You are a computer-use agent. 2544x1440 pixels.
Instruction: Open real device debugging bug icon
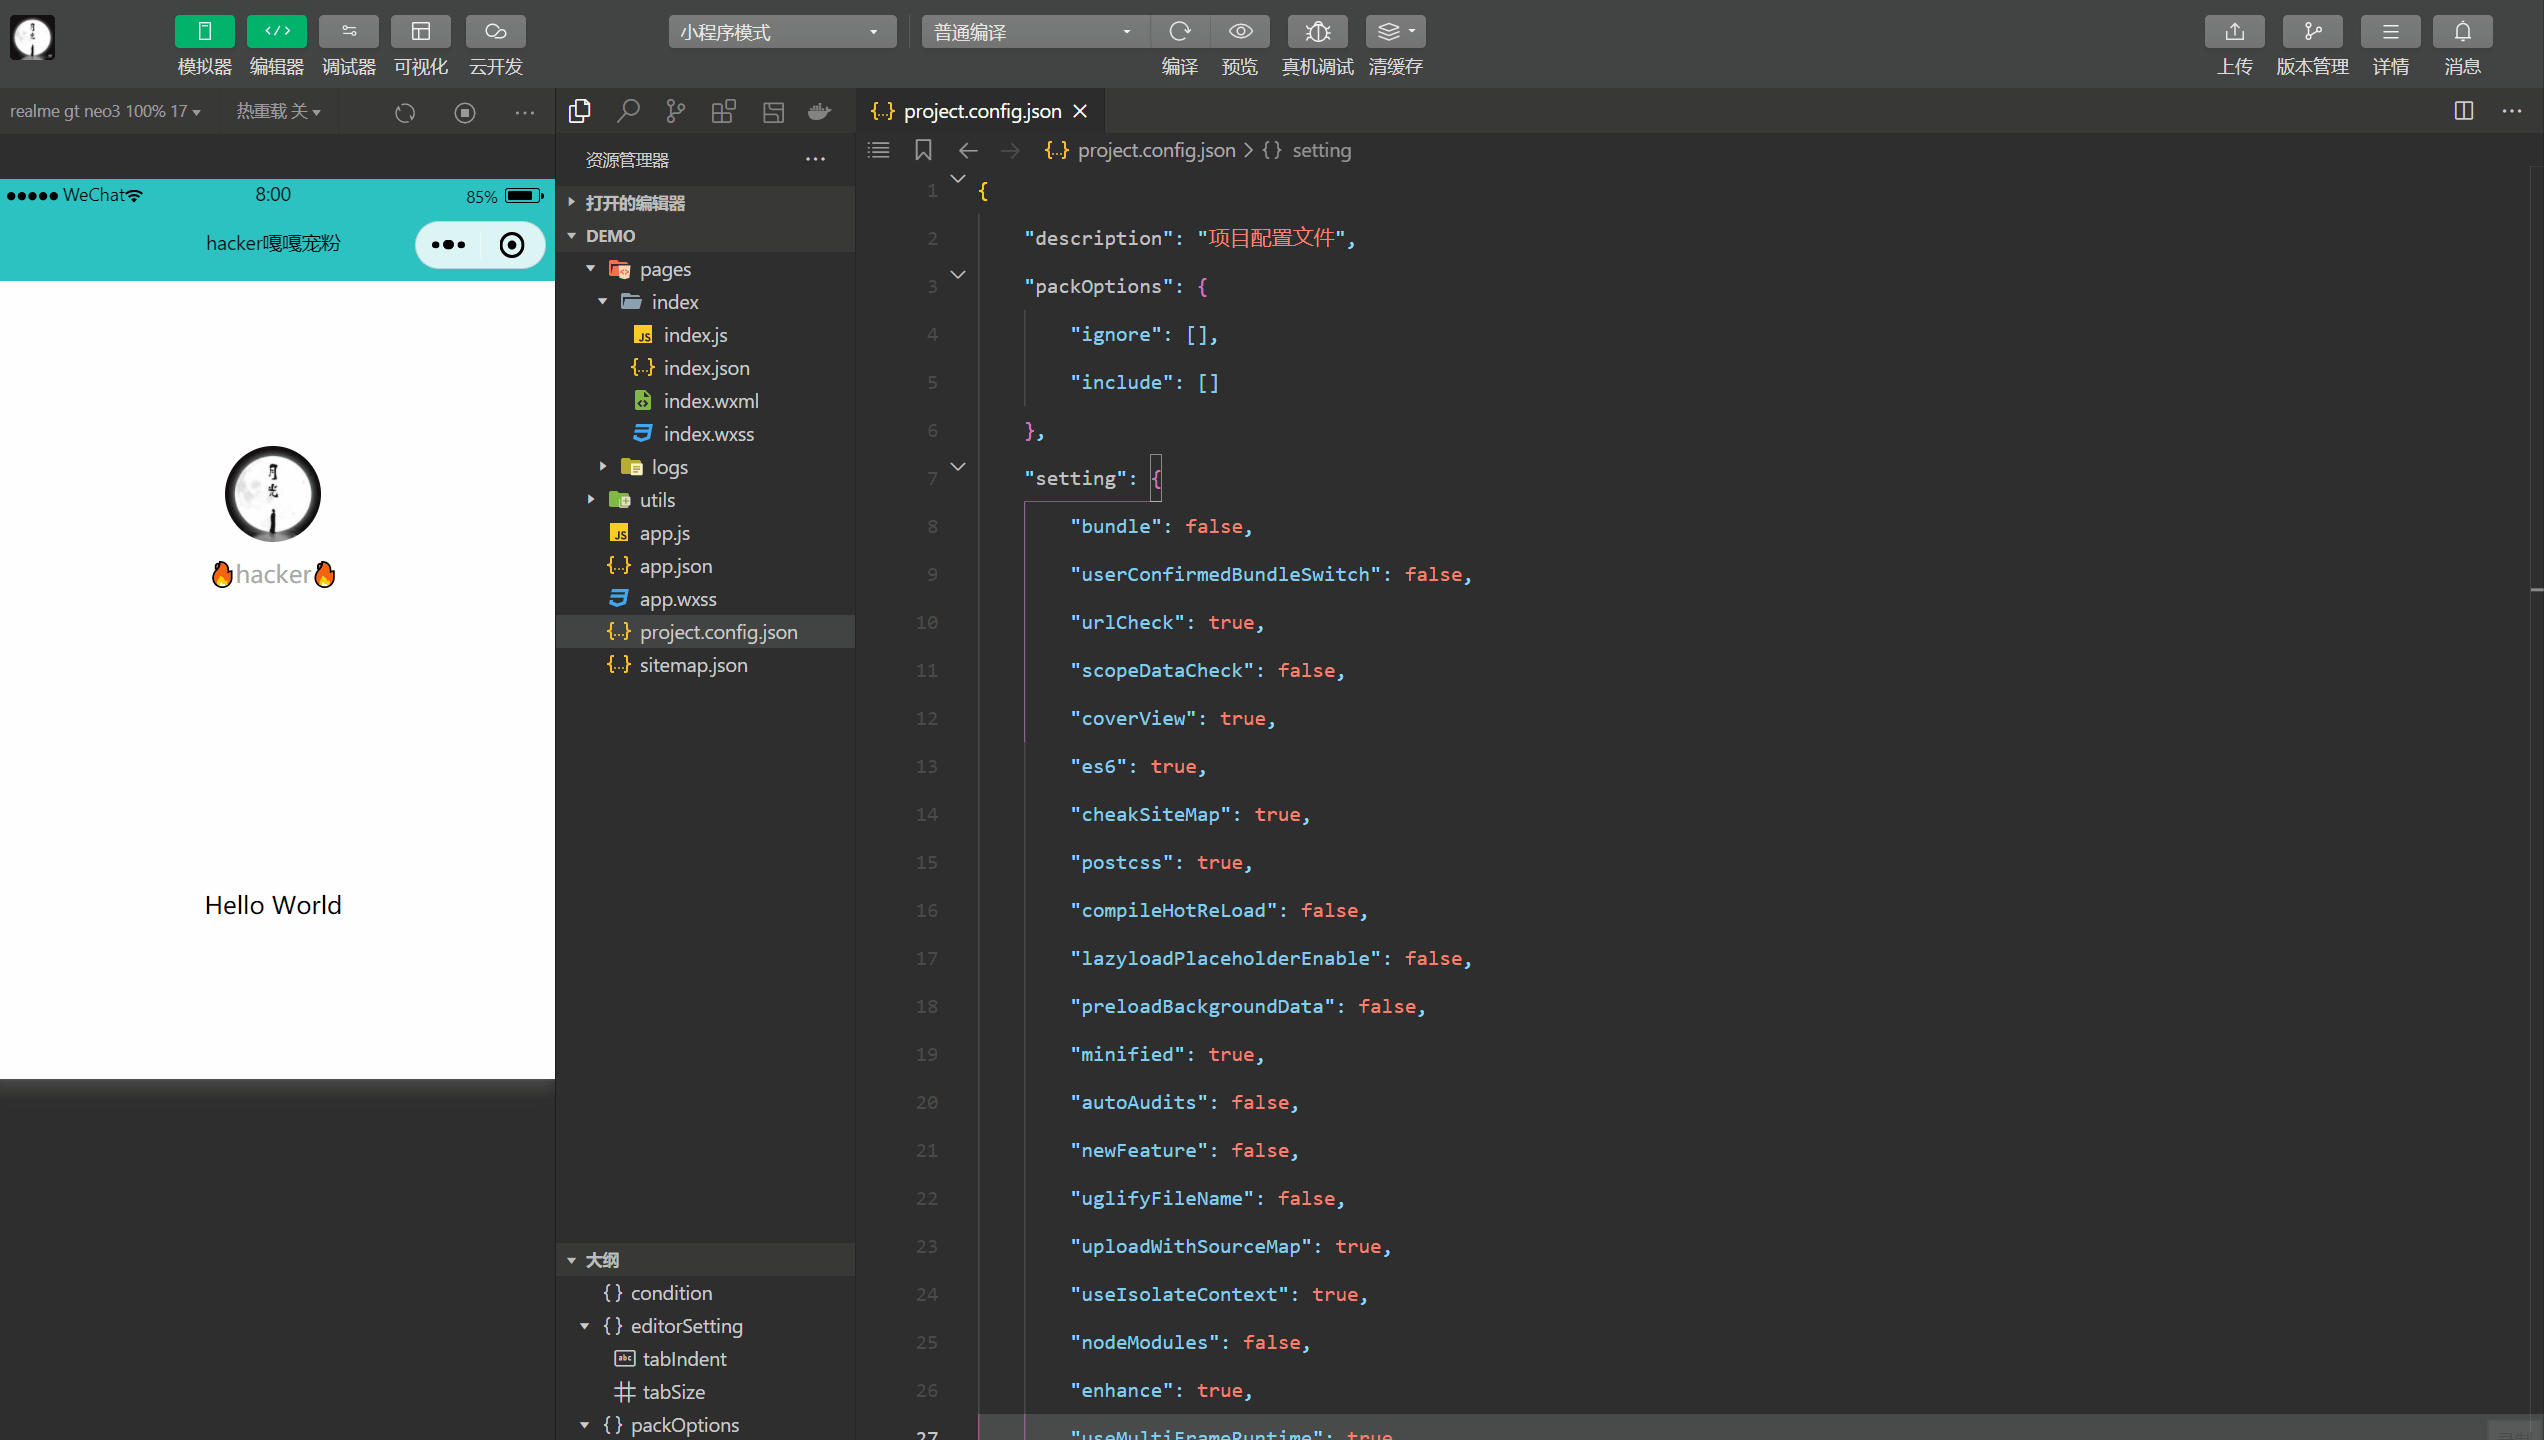(x=1317, y=32)
